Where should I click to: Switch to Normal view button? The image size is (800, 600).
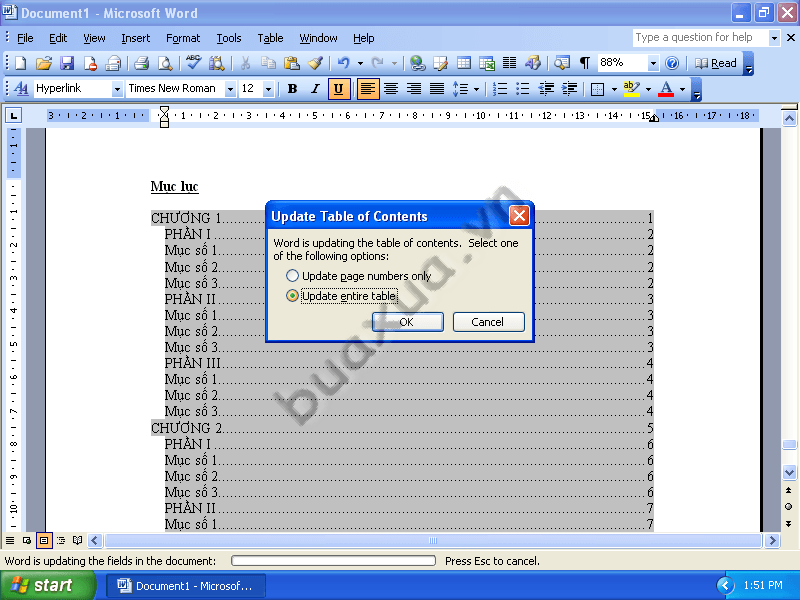10,540
